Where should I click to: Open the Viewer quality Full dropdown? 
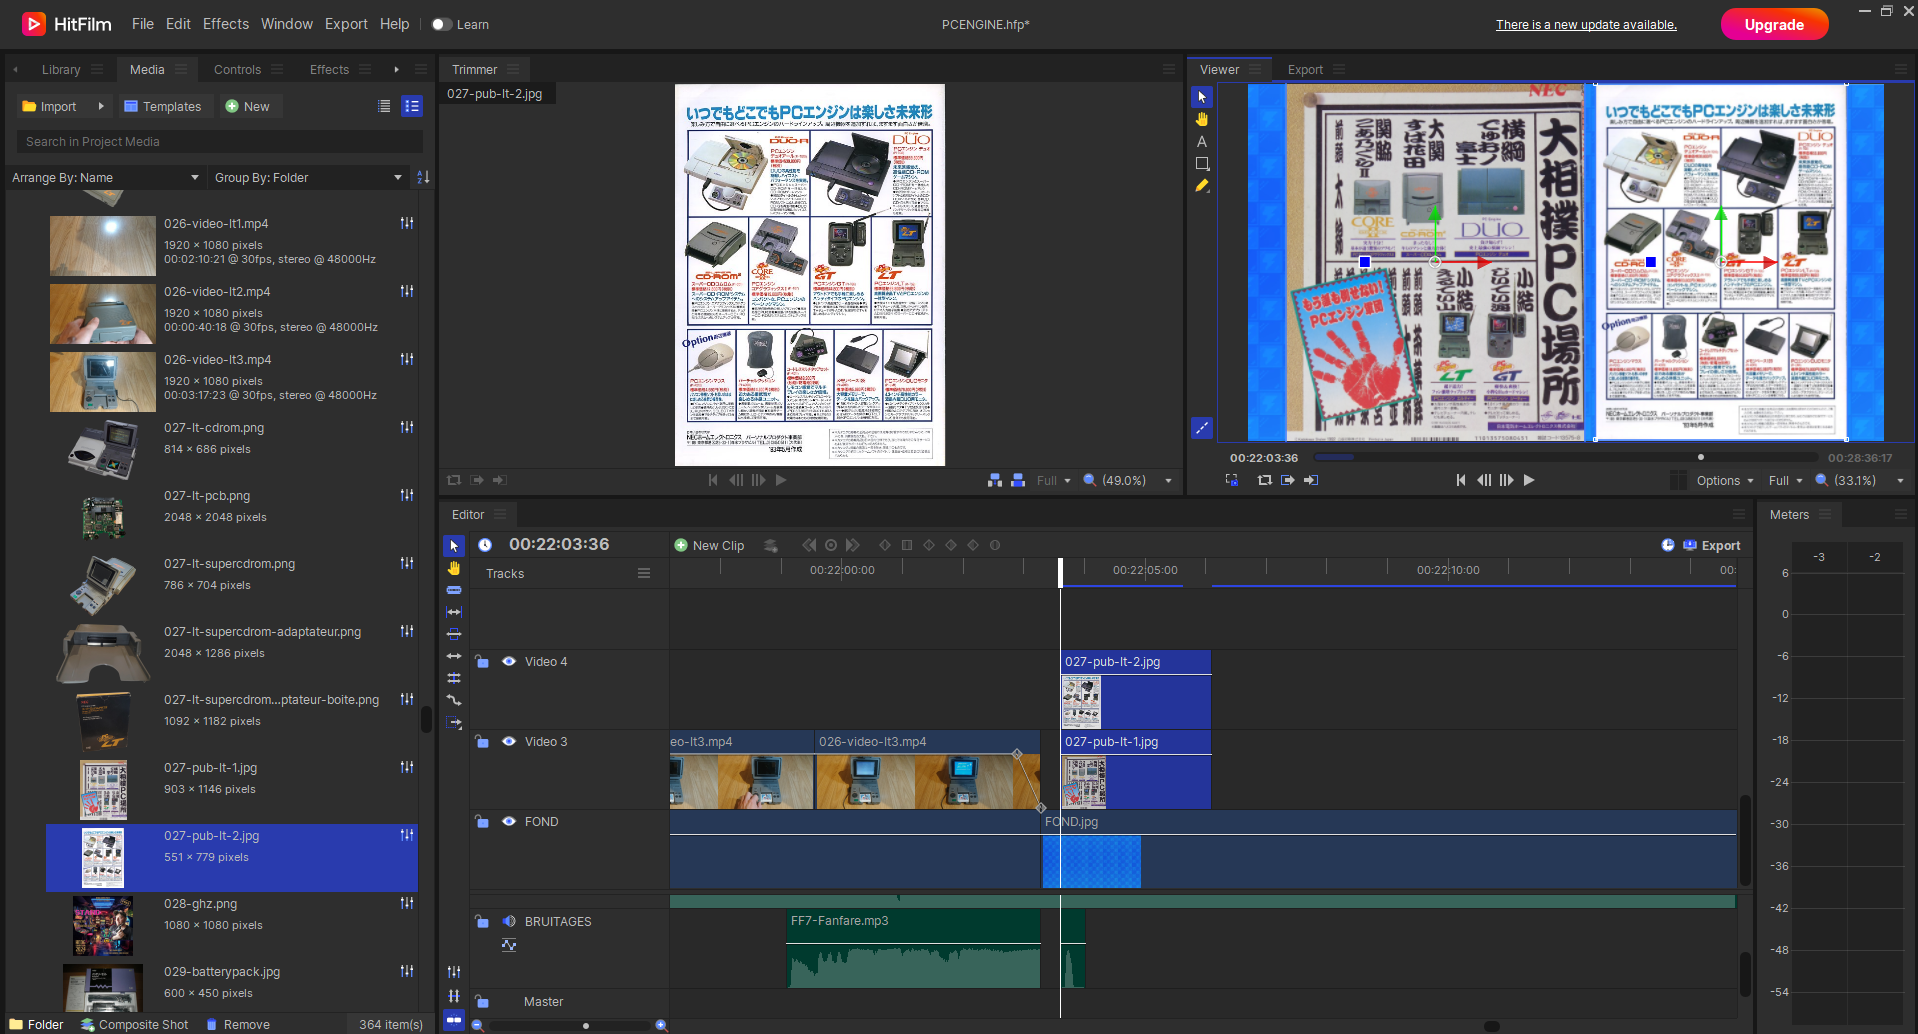(x=1786, y=480)
